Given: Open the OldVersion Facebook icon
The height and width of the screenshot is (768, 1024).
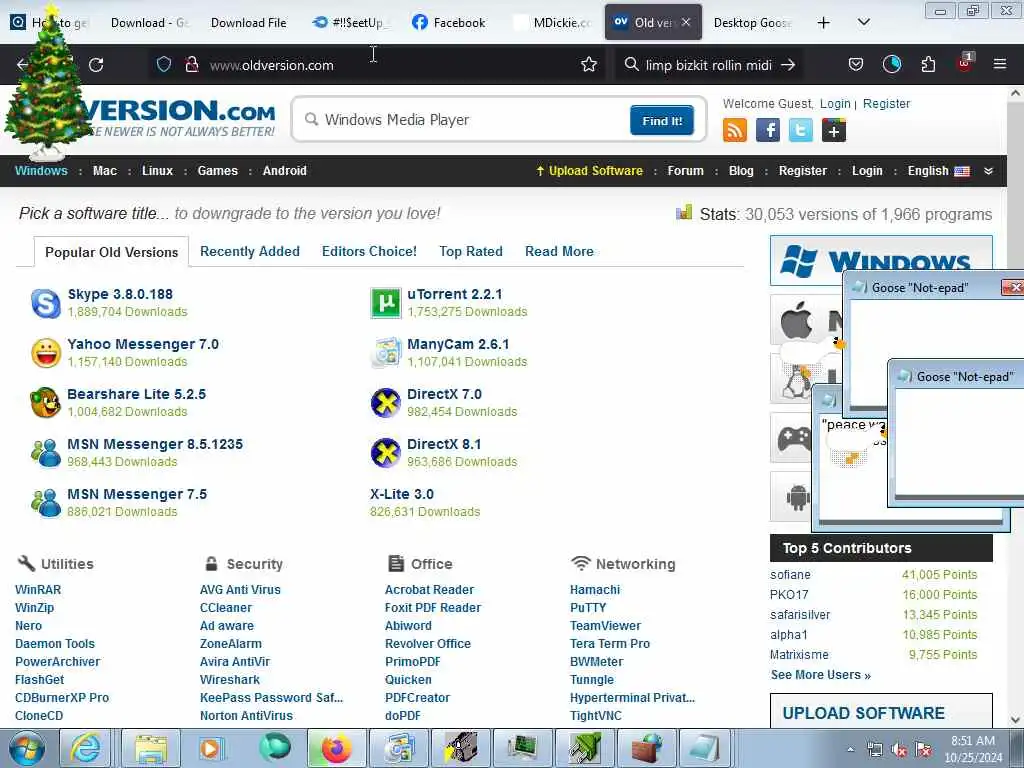Looking at the screenshot, I should click(x=768, y=130).
